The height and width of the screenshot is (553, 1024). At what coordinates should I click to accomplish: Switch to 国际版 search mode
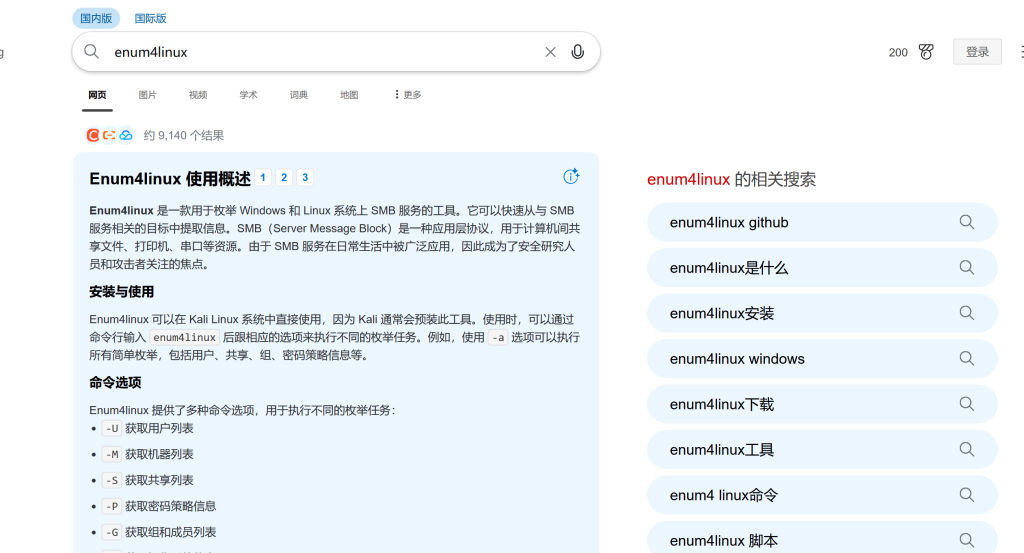point(151,18)
